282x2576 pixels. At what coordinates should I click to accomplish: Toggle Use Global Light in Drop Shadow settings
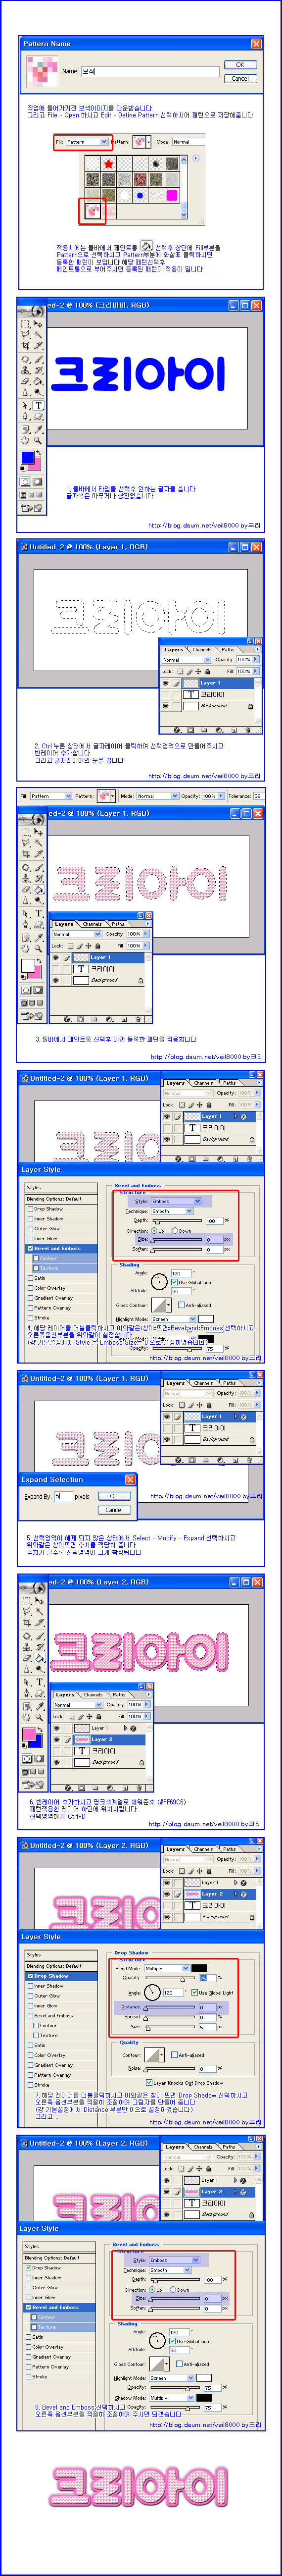click(194, 1993)
